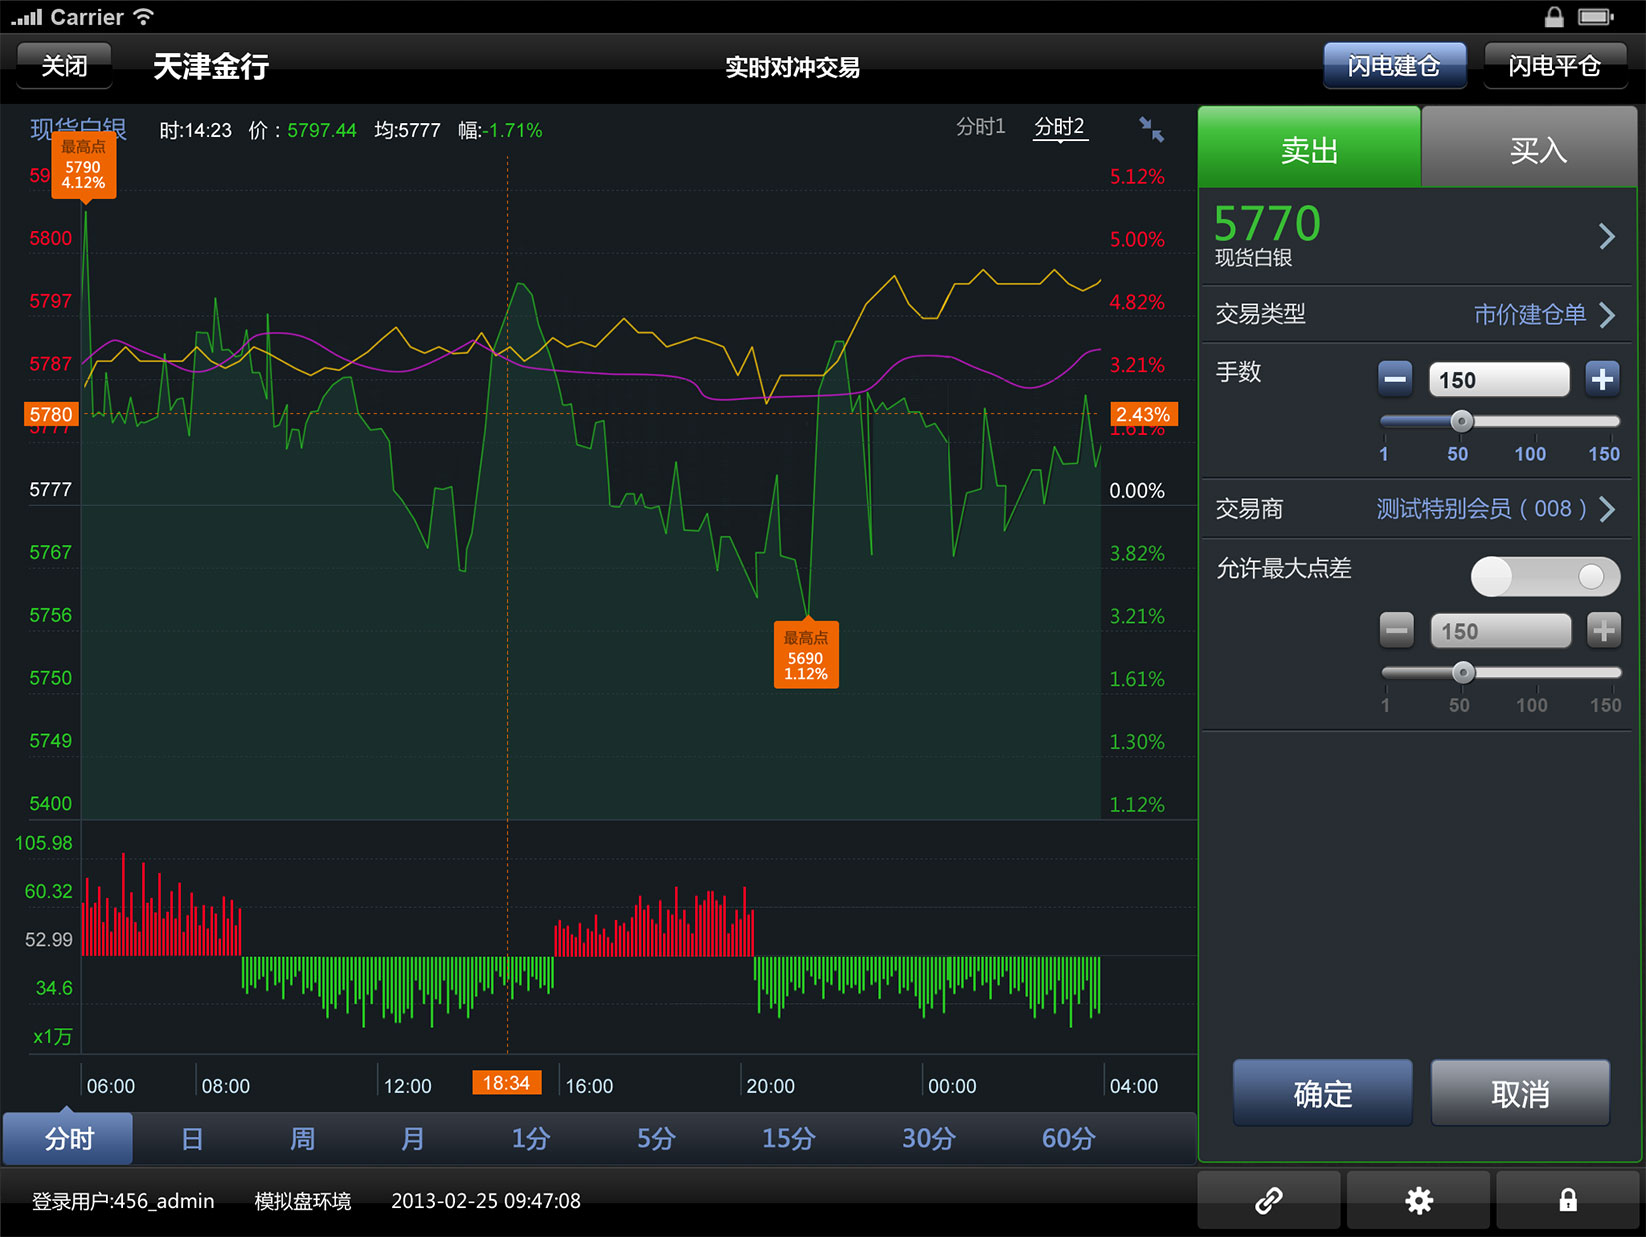The image size is (1646, 1237).
Task: Expand the 现货白银 product selector chevron
Action: tap(1607, 236)
